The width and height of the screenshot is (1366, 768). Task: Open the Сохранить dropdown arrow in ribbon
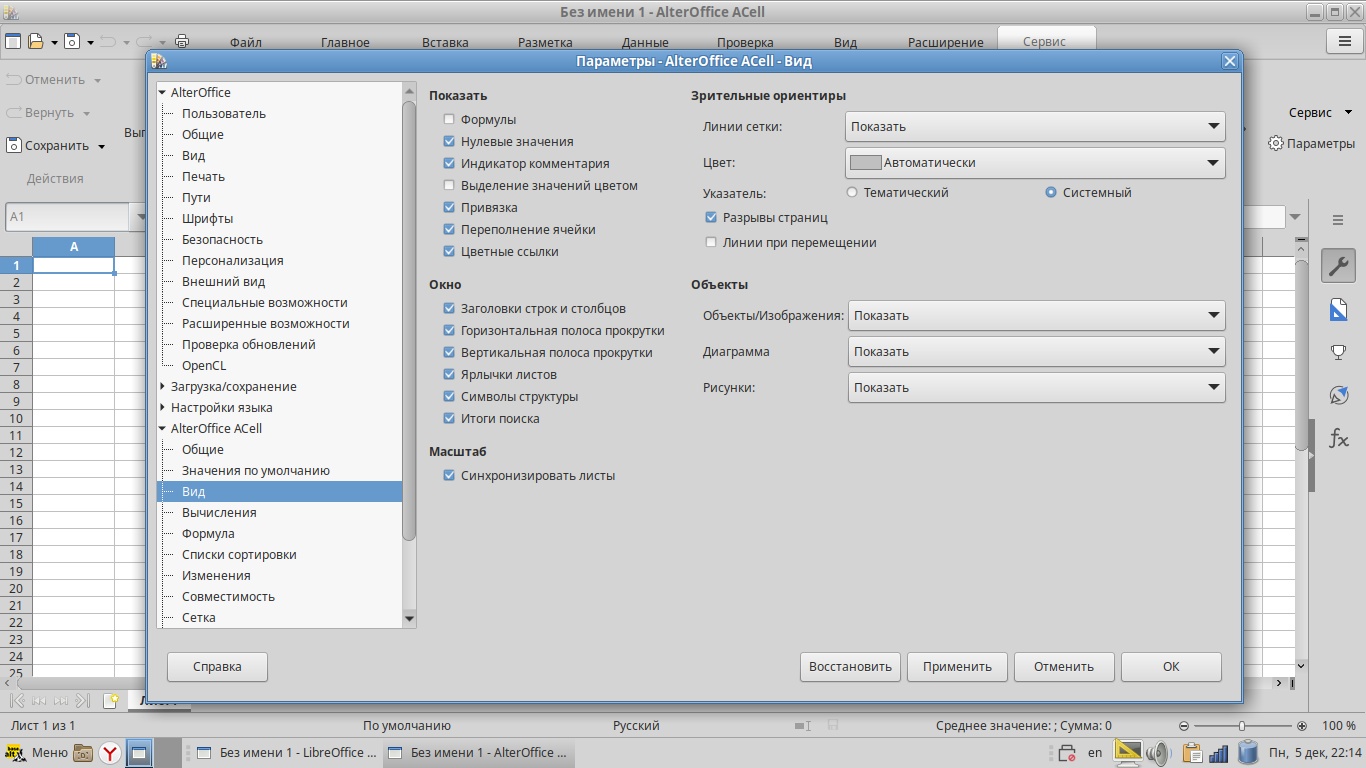(101, 146)
